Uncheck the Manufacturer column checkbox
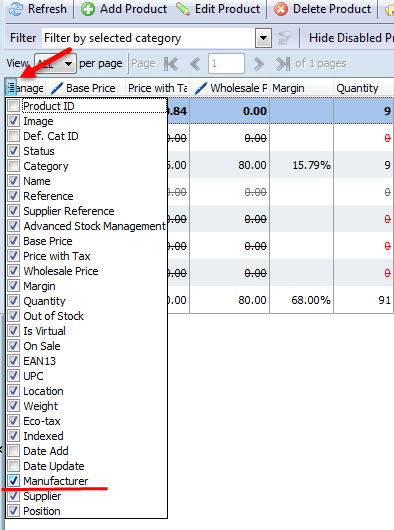Screen dimensions: 394x530 (x=14, y=481)
